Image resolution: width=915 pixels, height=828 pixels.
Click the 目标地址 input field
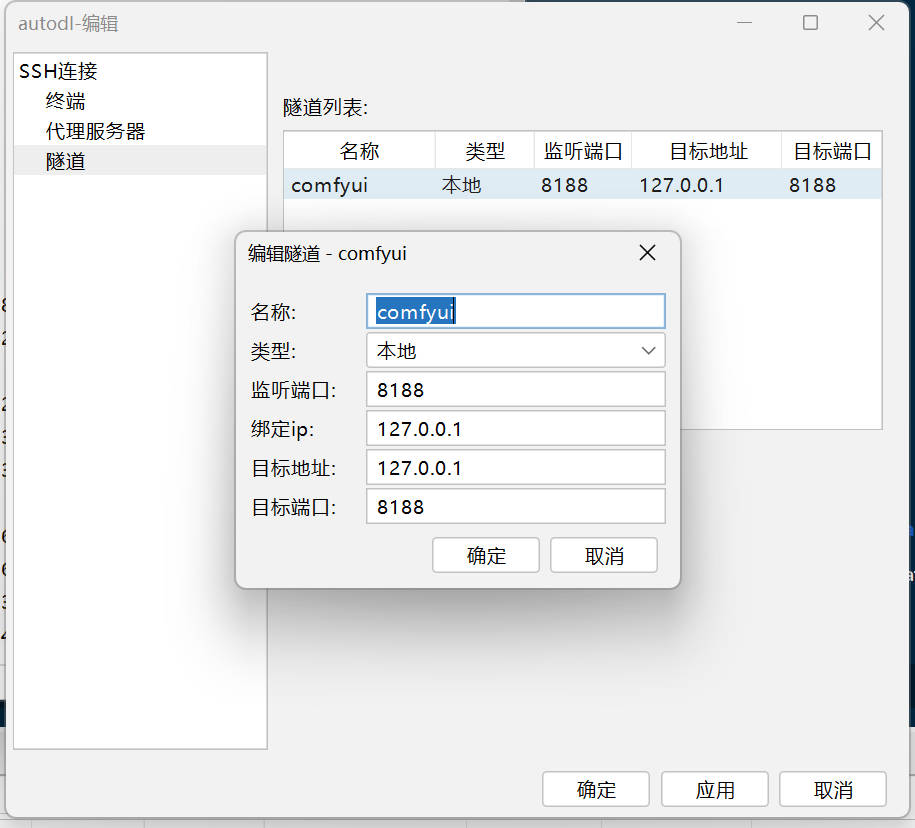516,468
